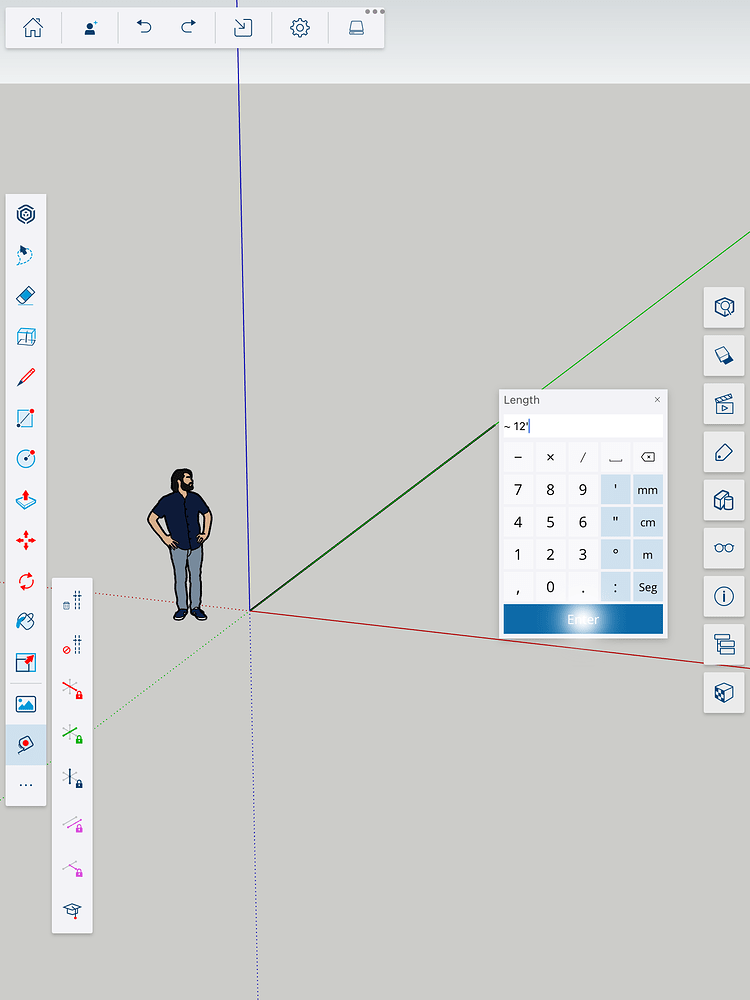The width and height of the screenshot is (750, 1000).
Task: Select the m unit key
Action: point(647,555)
